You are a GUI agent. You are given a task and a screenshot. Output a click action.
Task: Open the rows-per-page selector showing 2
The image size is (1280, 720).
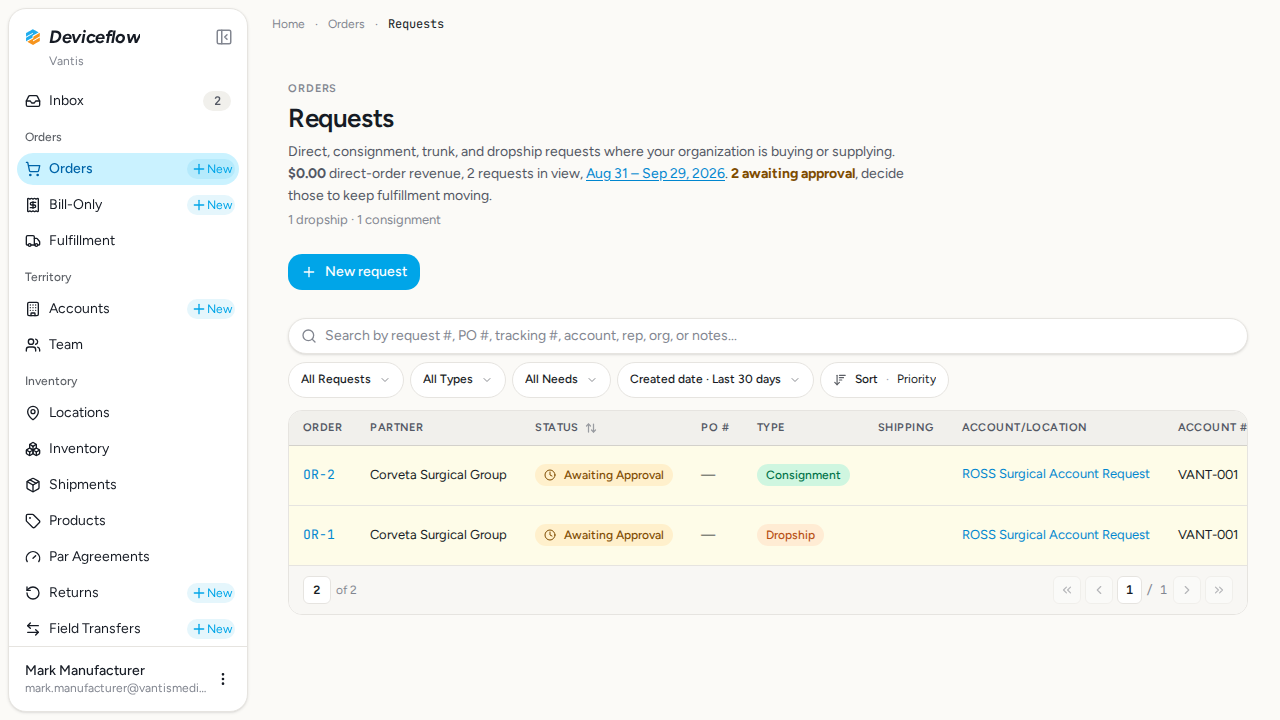click(x=317, y=590)
